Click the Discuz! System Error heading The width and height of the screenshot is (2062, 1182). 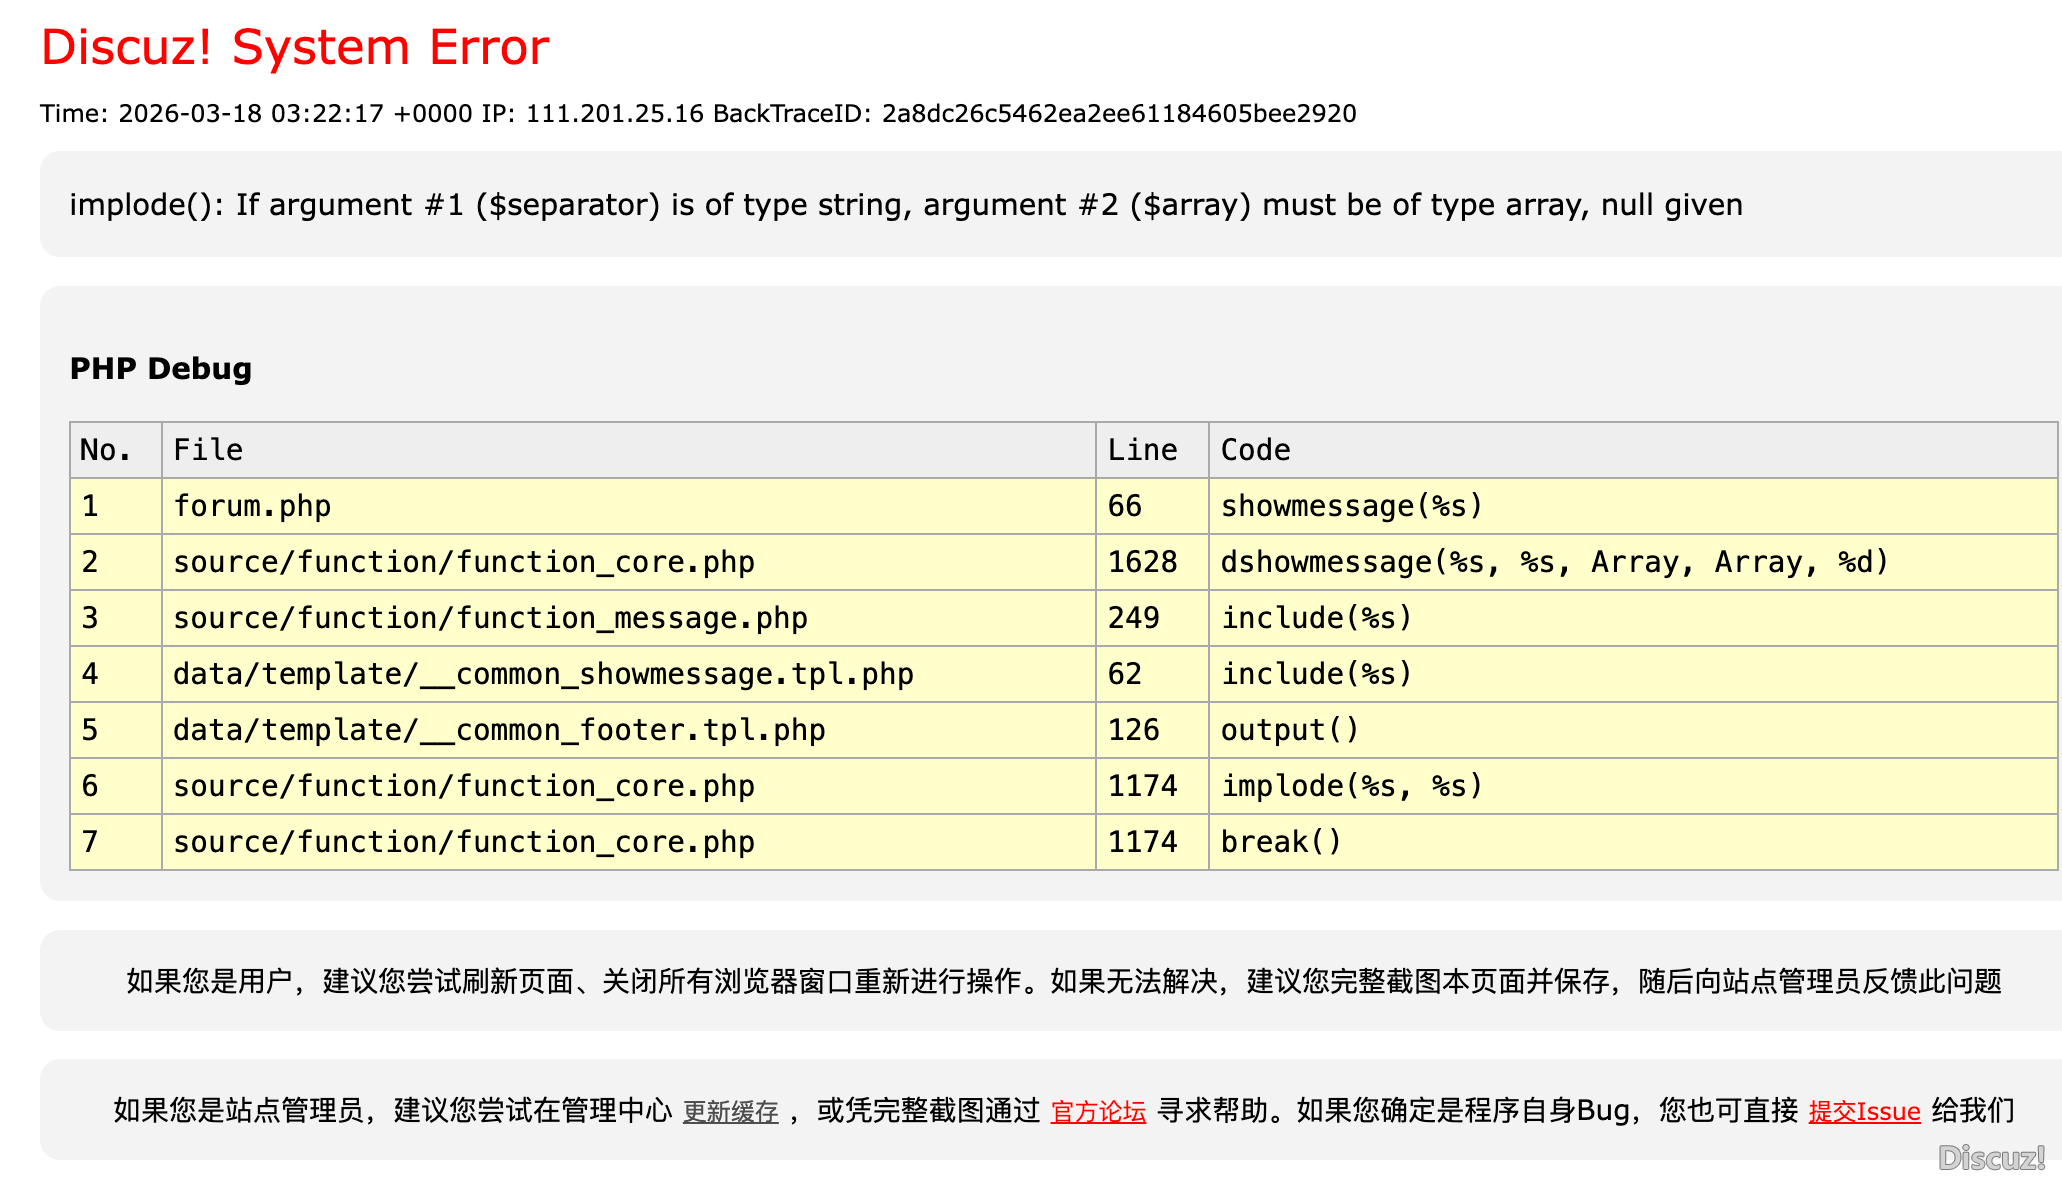[x=295, y=47]
